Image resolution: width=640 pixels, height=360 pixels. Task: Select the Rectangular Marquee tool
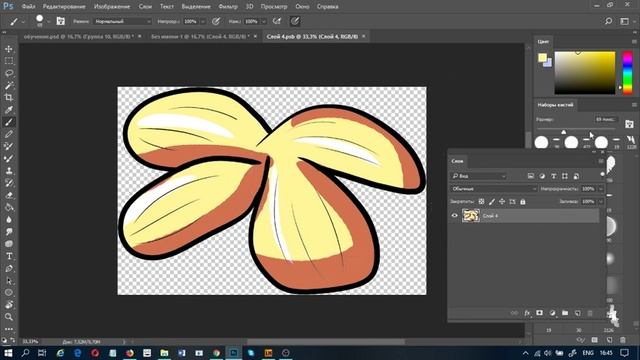click(x=9, y=61)
